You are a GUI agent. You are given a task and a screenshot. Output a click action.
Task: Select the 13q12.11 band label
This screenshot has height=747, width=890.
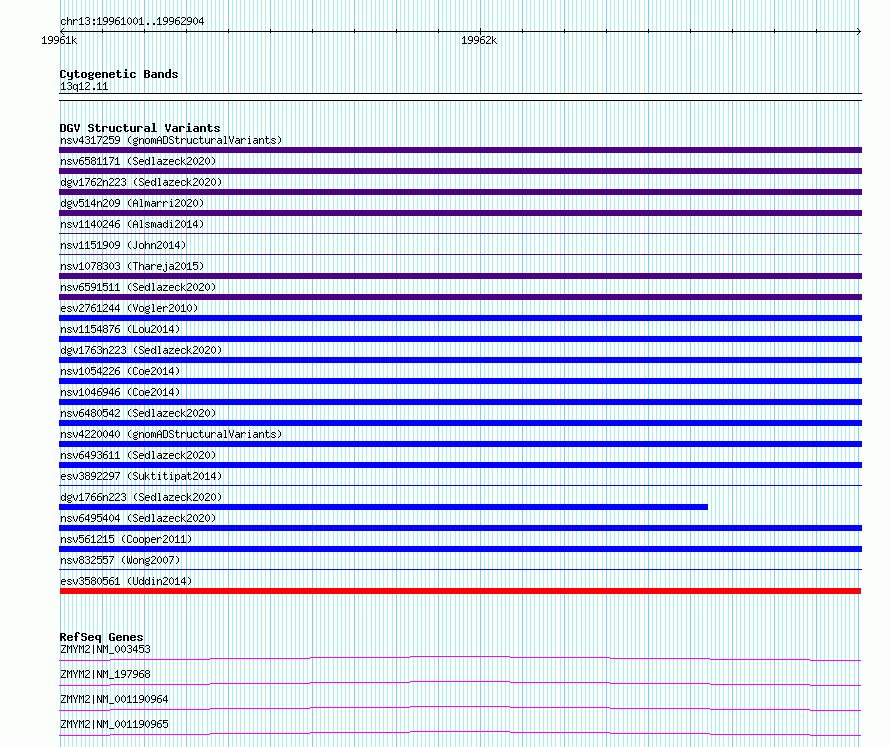click(x=84, y=86)
